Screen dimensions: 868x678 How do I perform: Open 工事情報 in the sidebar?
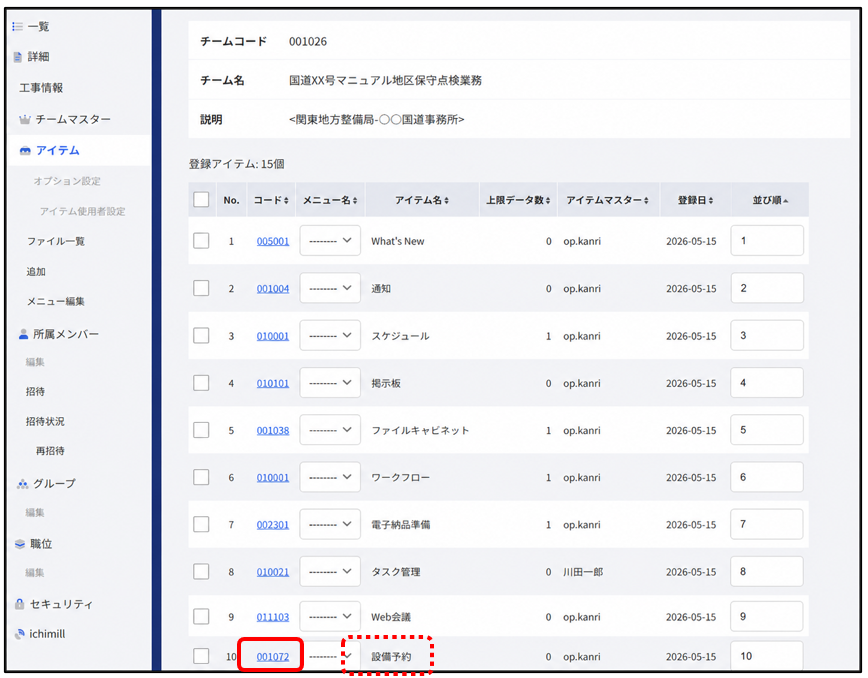41,88
